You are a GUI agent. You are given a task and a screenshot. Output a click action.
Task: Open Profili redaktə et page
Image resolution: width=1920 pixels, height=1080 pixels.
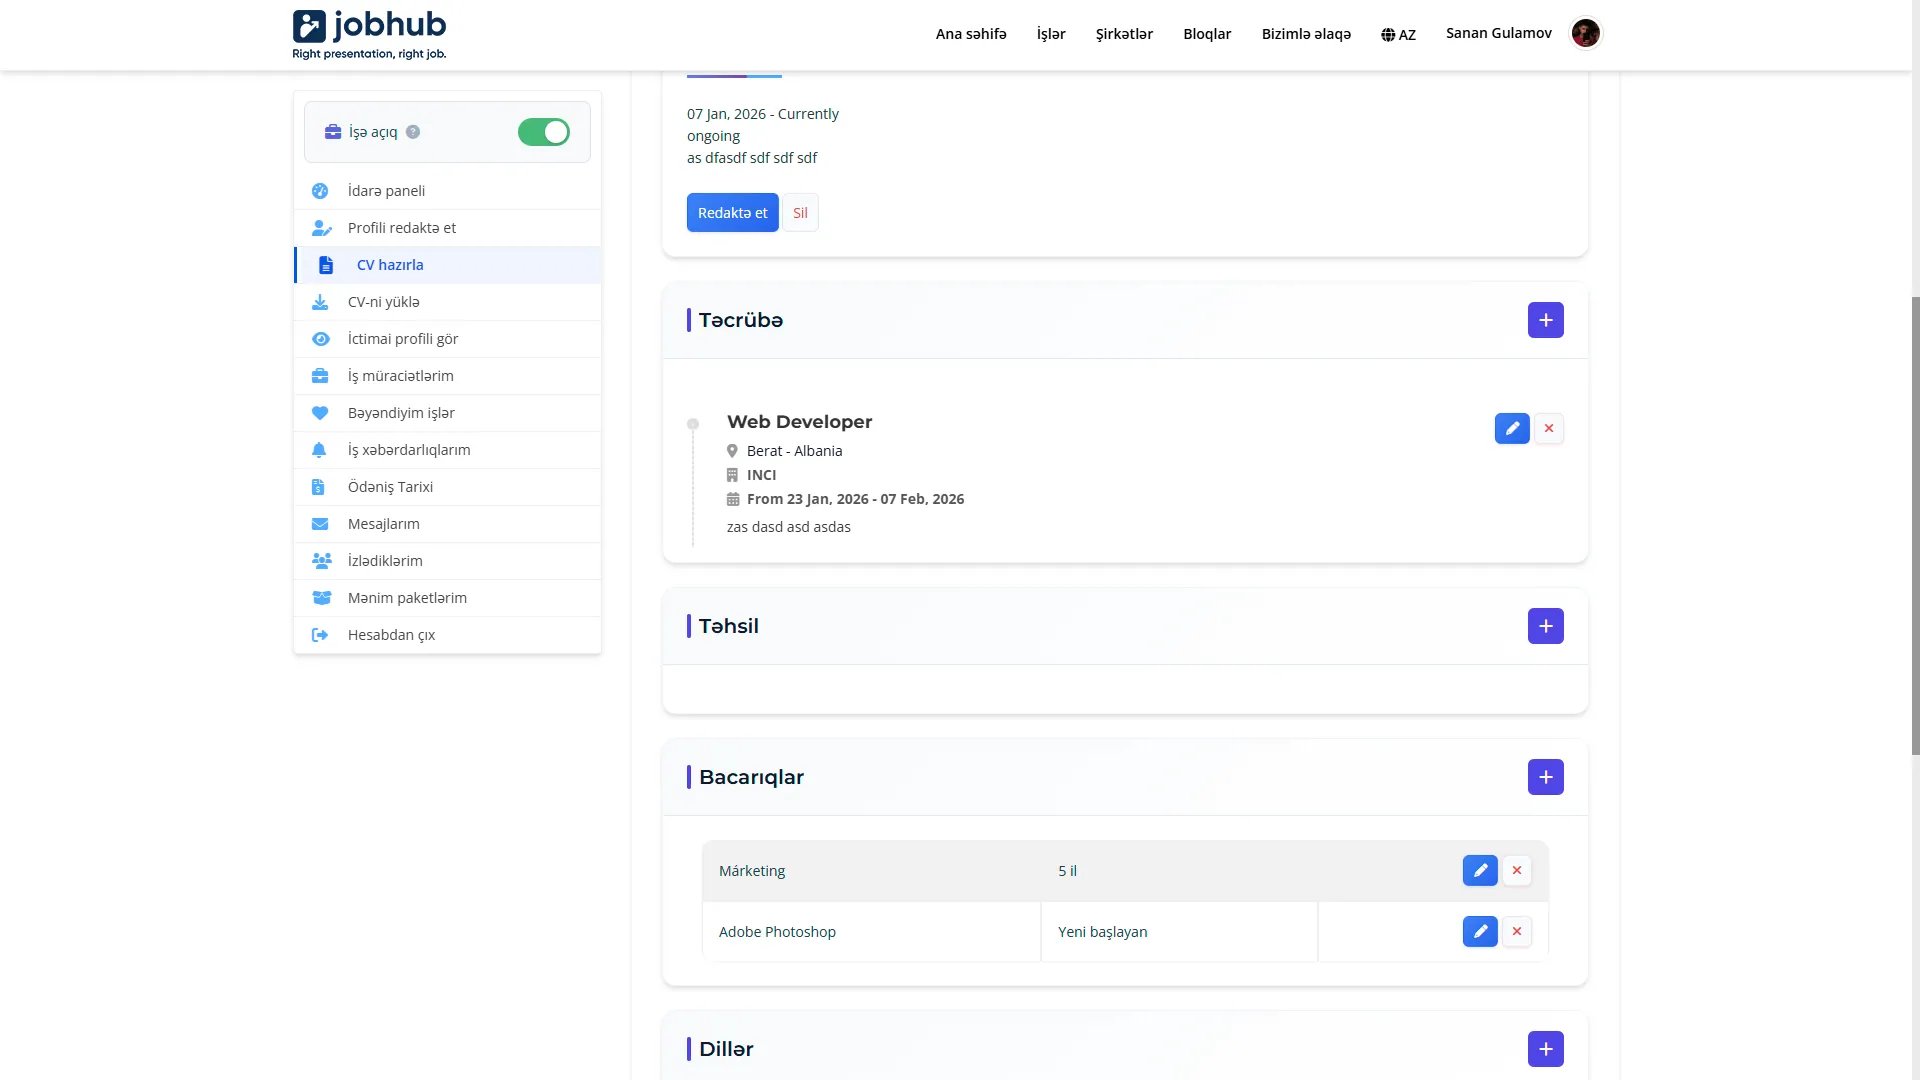(447, 228)
